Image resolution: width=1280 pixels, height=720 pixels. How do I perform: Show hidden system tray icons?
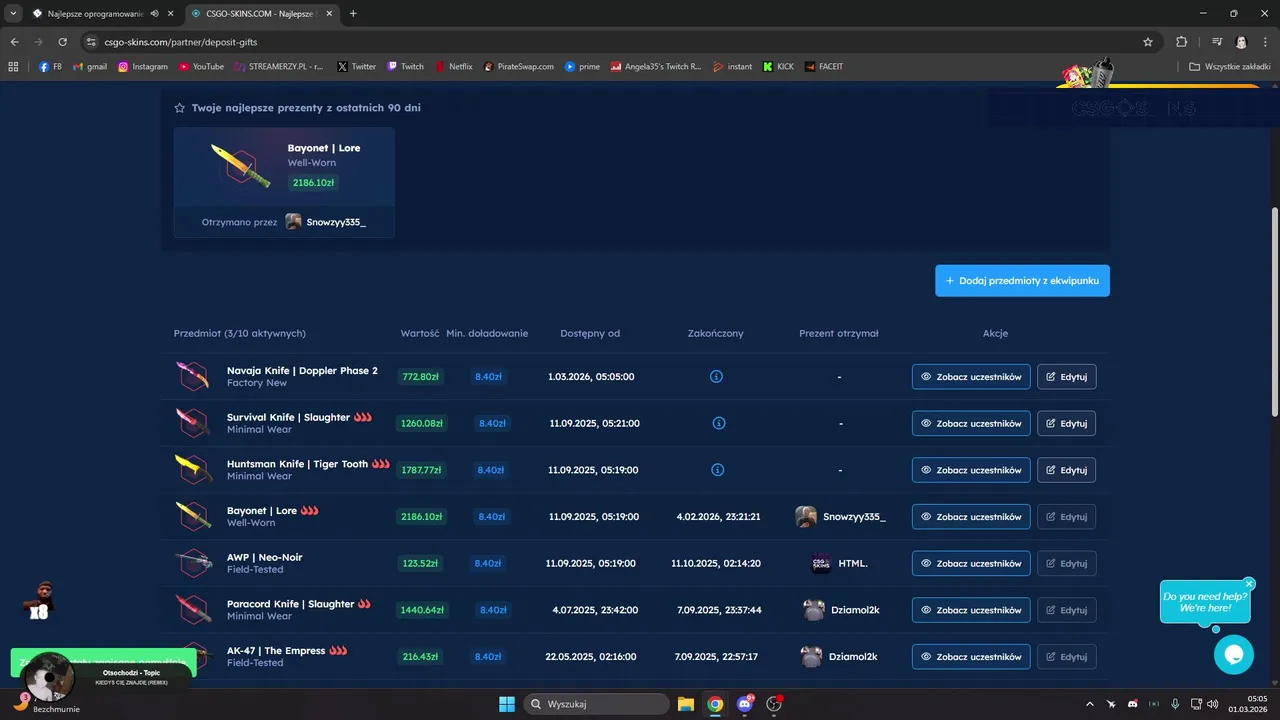(1091, 704)
